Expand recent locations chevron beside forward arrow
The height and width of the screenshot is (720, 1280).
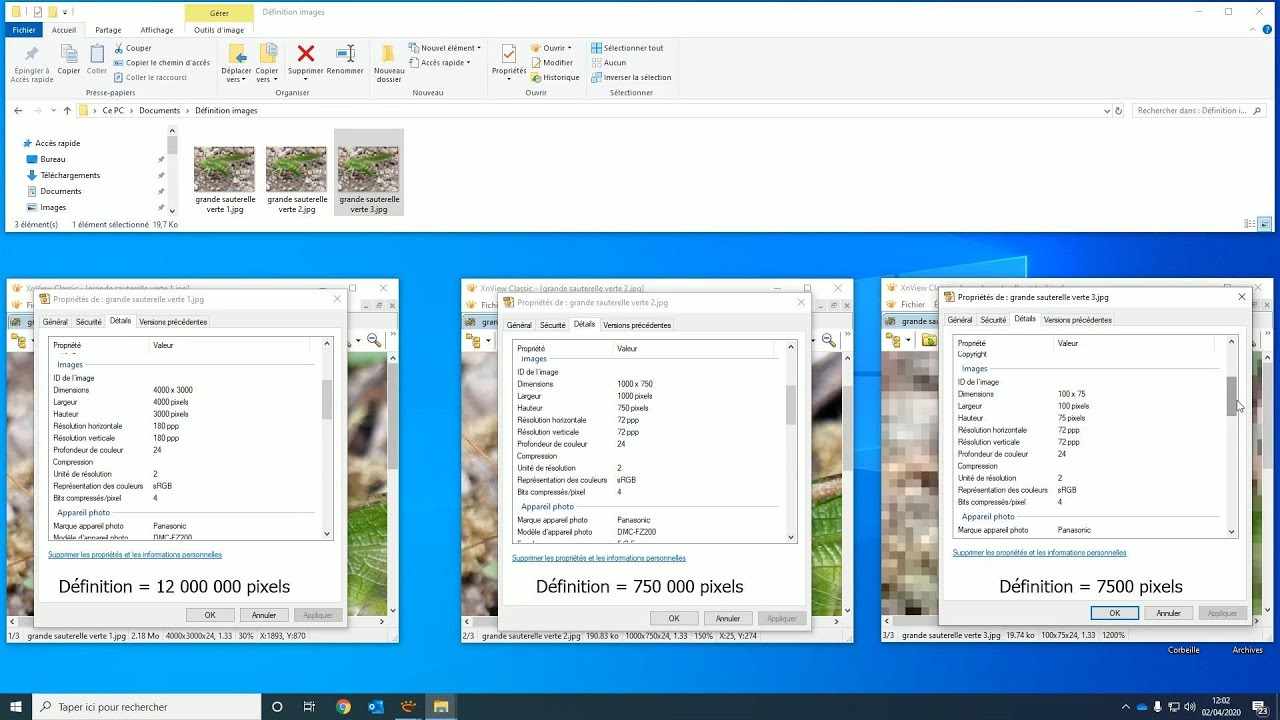[52, 111]
